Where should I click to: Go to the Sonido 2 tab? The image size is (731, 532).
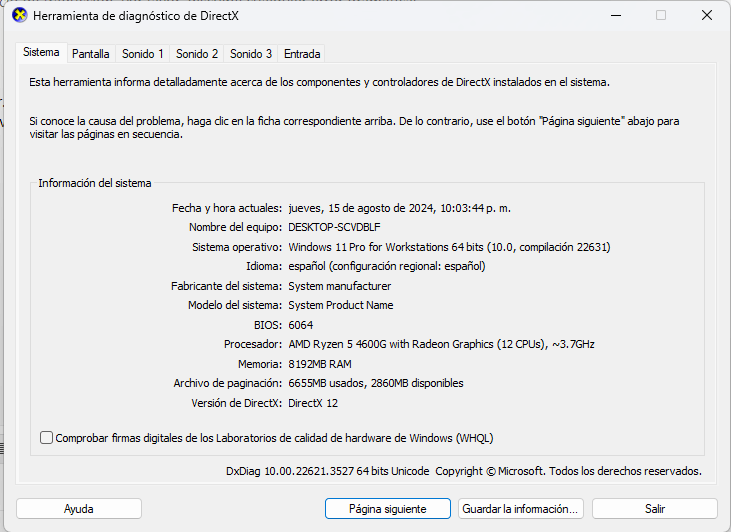click(x=197, y=54)
